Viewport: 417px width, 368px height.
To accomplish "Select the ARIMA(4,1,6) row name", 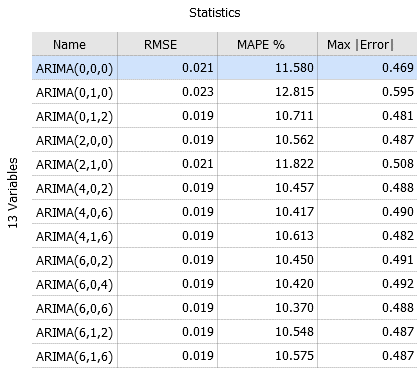I will 74,236.
